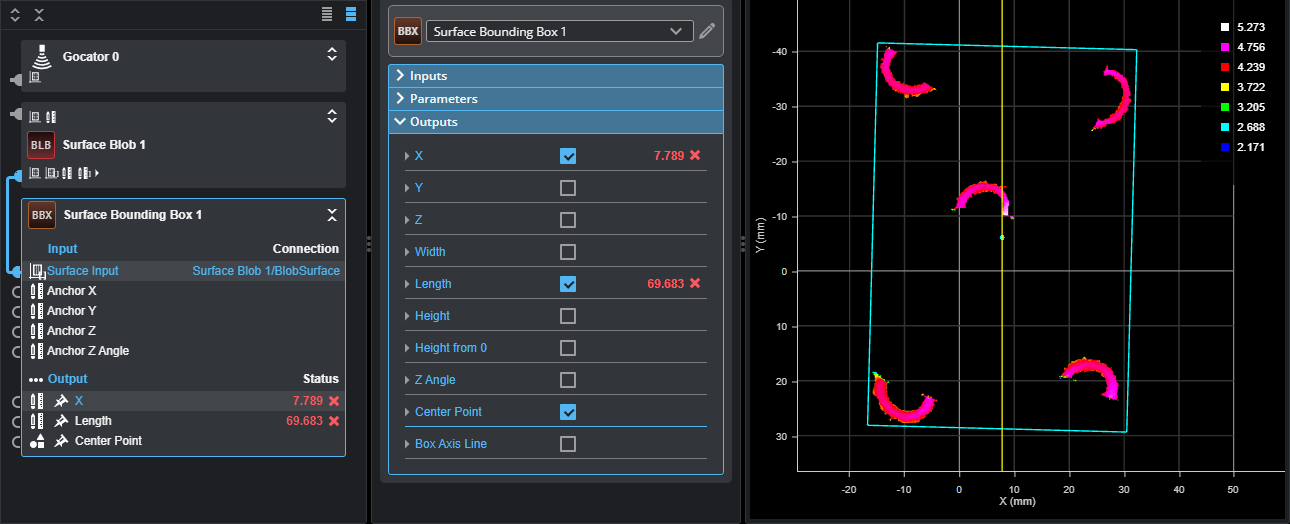
Task: Collapse the Surface Bounding Box 1 card
Action: point(332,215)
